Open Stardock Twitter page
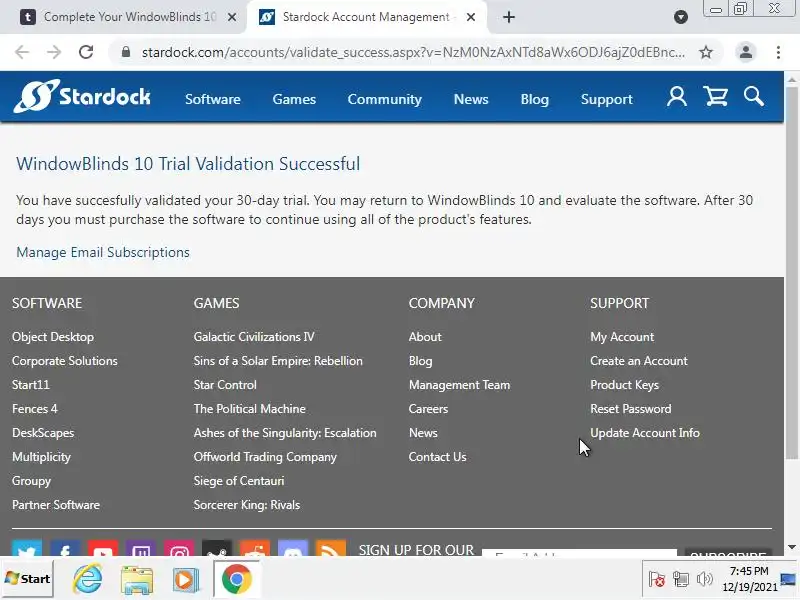The height and width of the screenshot is (600, 800). [27, 548]
